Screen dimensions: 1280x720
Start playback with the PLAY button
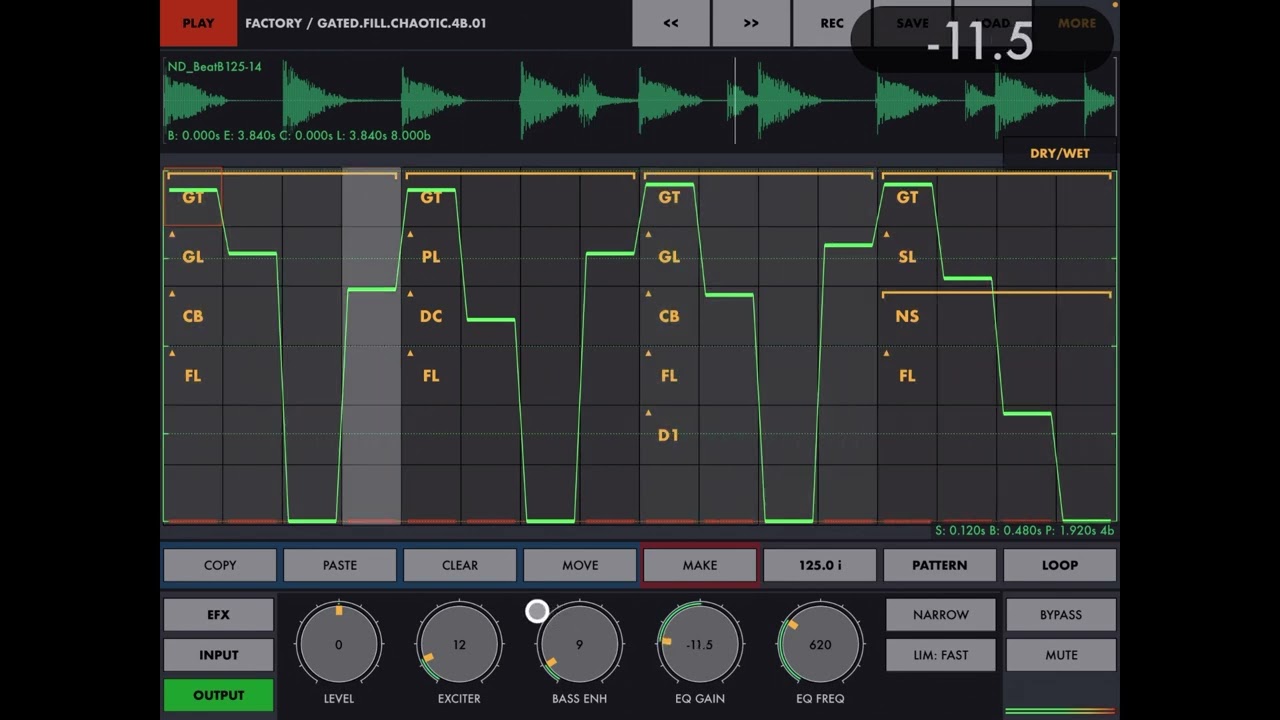[198, 23]
